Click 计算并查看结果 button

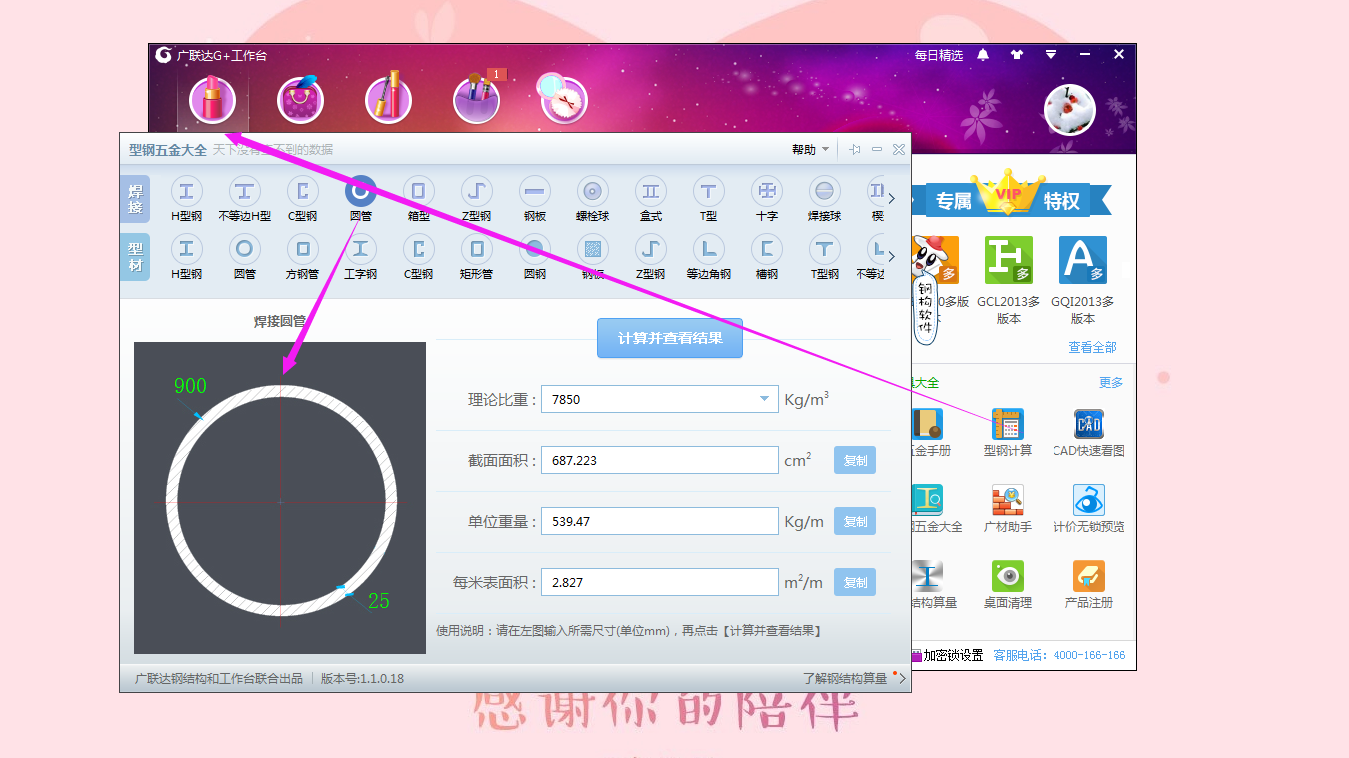point(670,338)
